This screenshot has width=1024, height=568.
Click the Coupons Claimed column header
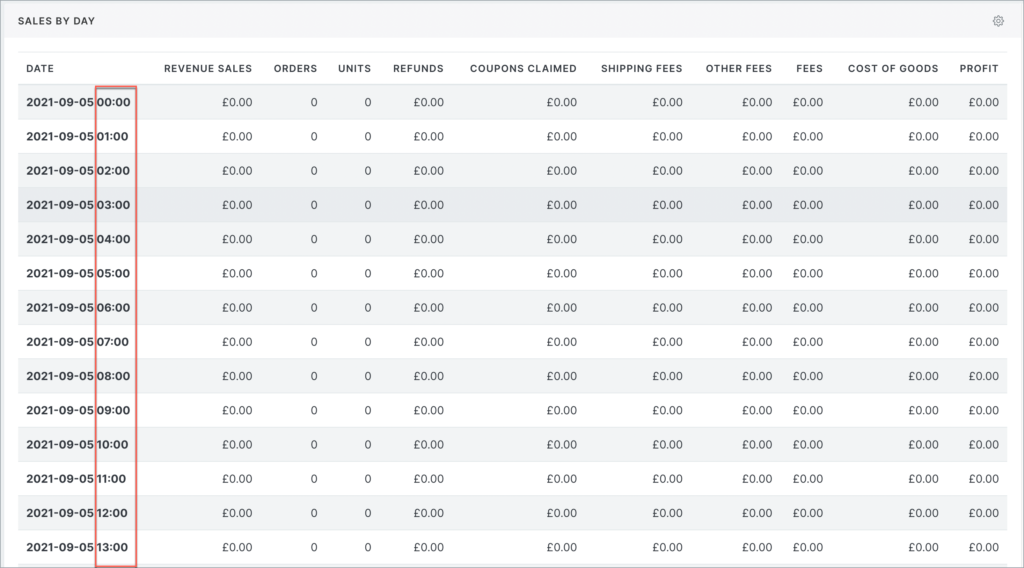point(523,69)
